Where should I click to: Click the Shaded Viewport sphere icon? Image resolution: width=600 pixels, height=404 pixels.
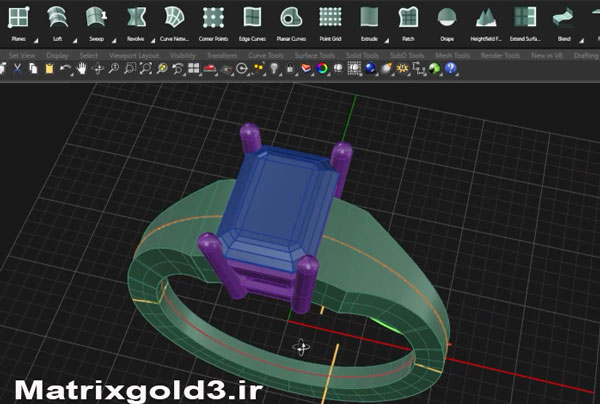(x=338, y=69)
